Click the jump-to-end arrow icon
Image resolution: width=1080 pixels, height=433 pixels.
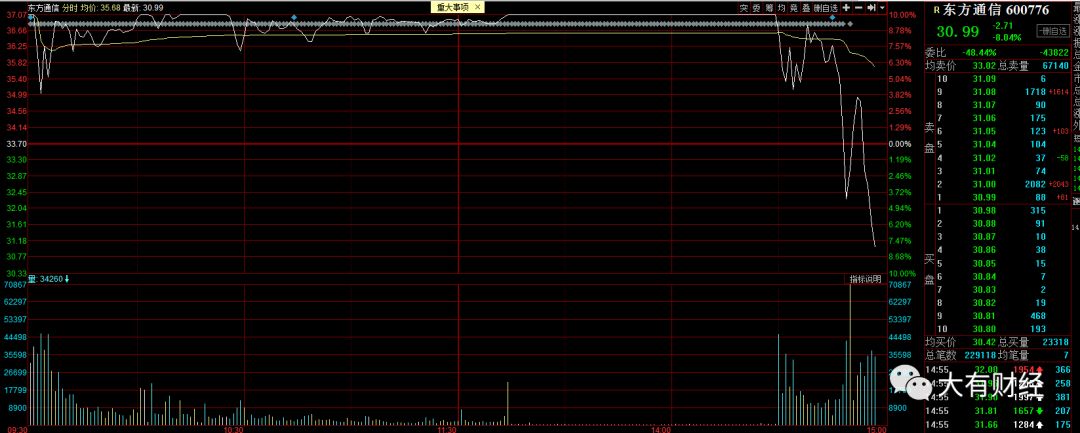coord(870,7)
